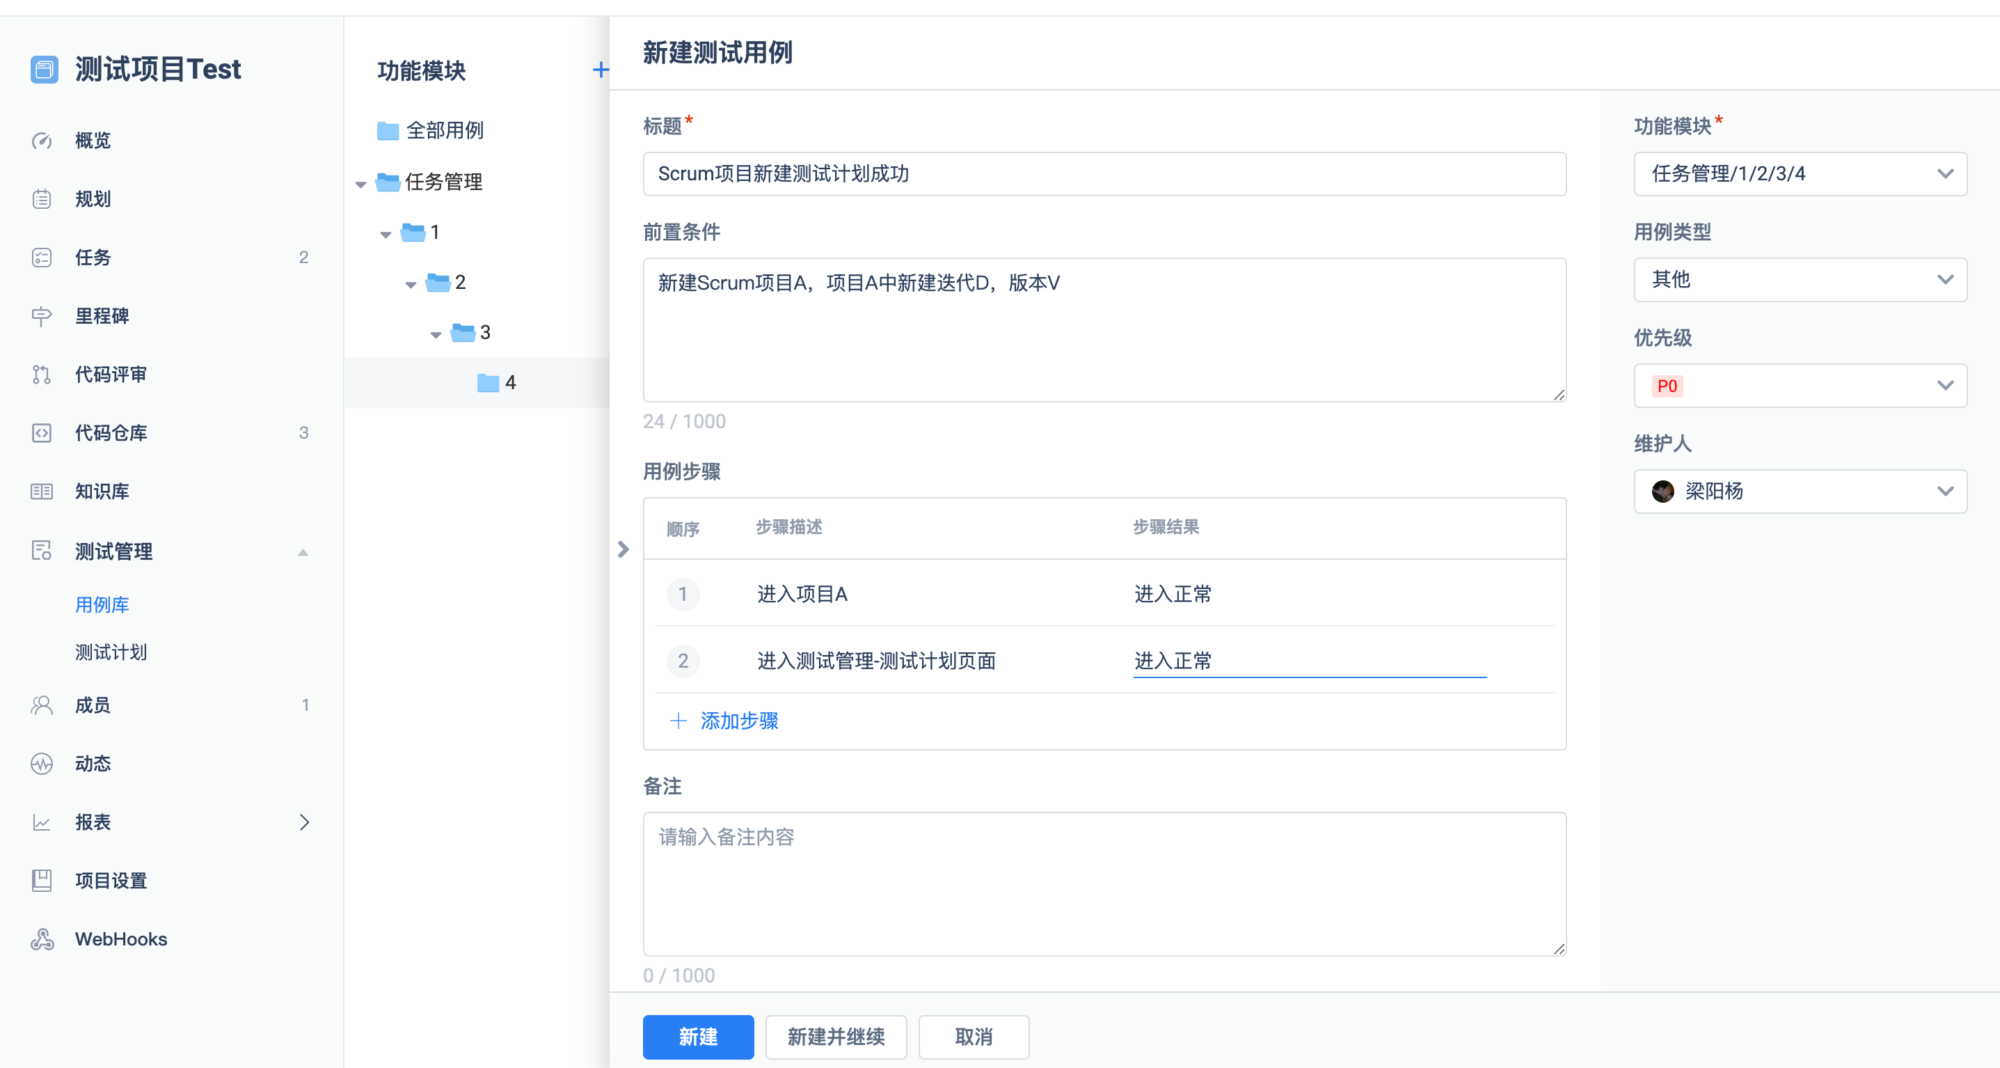This screenshot has width=2000, height=1068.
Task: Click the plus icon beside 功能模块 header
Action: [600, 70]
